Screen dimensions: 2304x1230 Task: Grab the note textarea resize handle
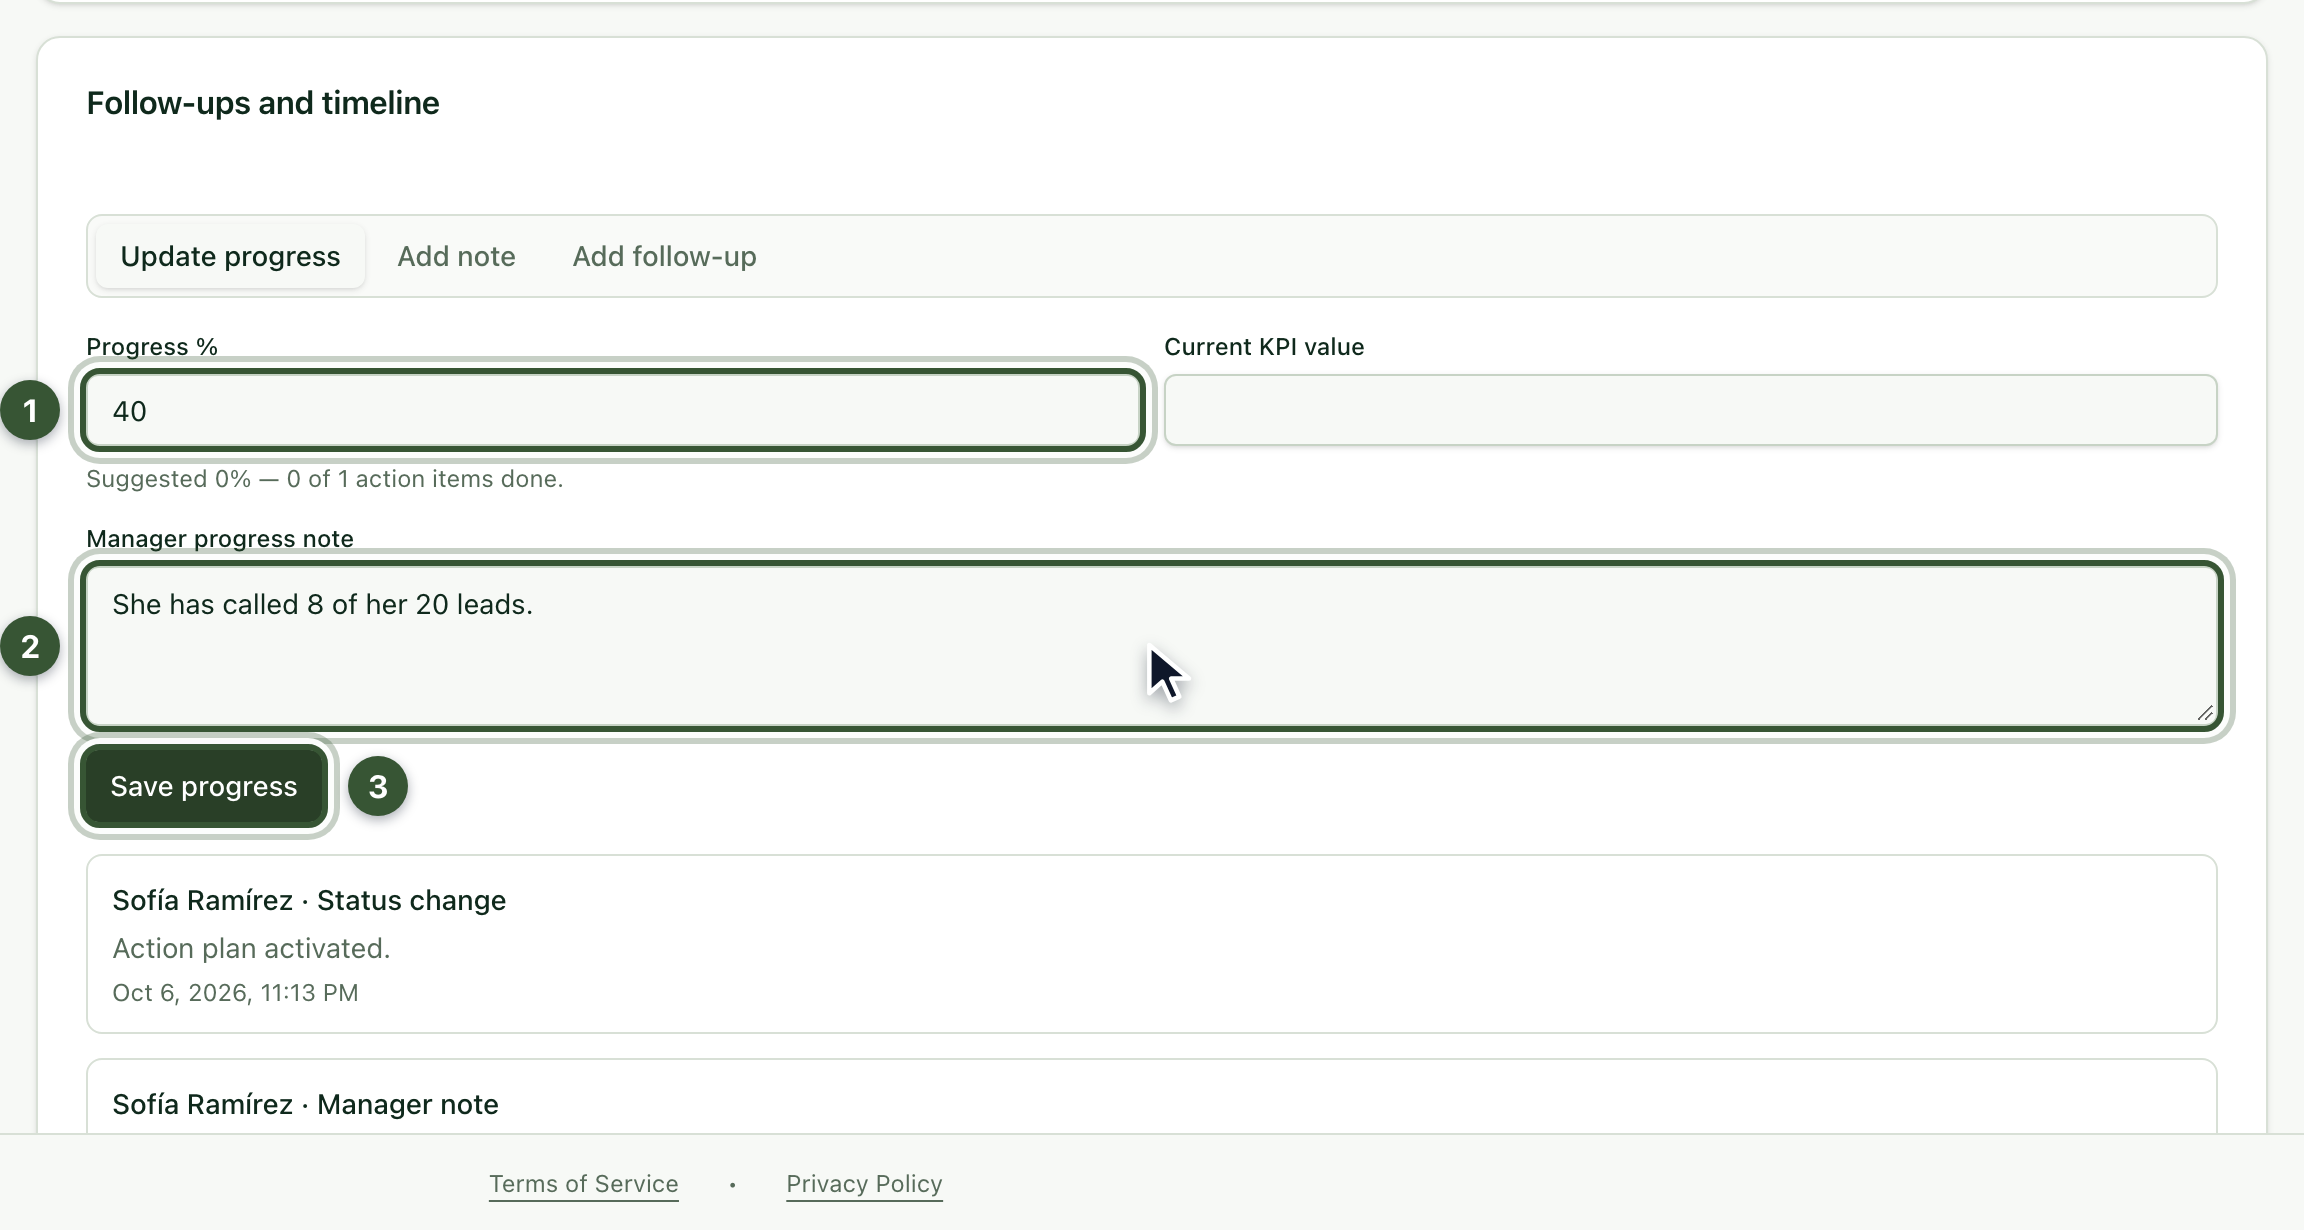(x=2205, y=713)
